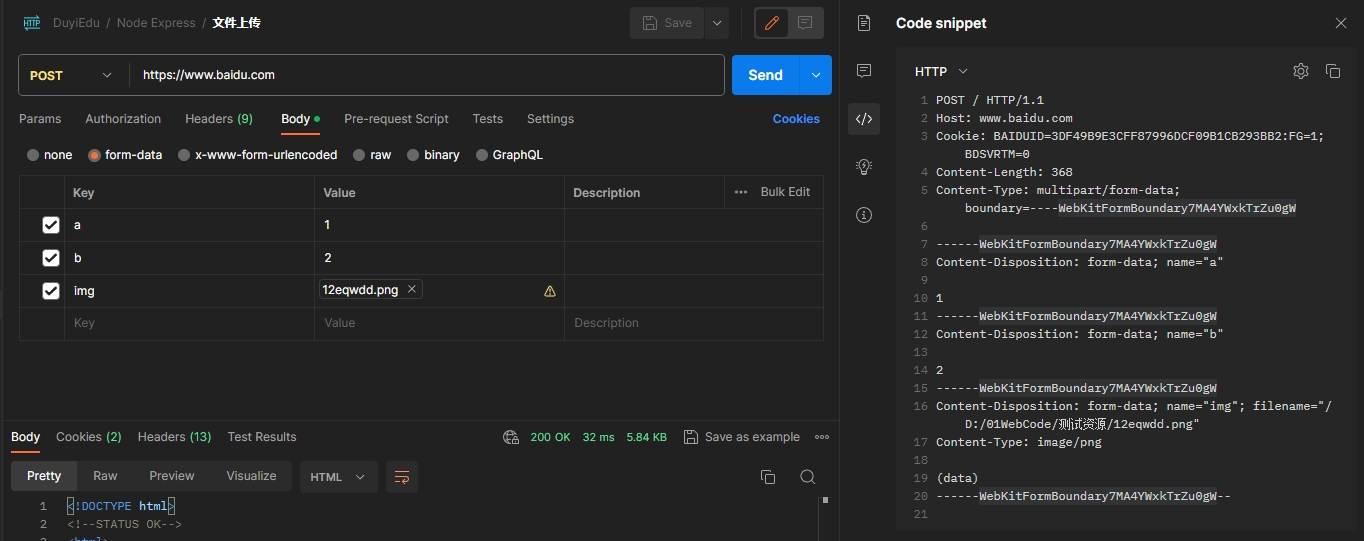Open the request info icon in sidebar
This screenshot has width=1364, height=541.
point(864,215)
